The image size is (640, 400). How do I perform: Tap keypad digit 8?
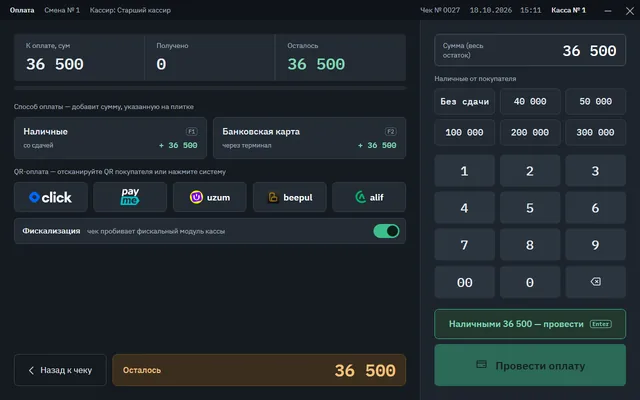pyautogui.click(x=530, y=245)
